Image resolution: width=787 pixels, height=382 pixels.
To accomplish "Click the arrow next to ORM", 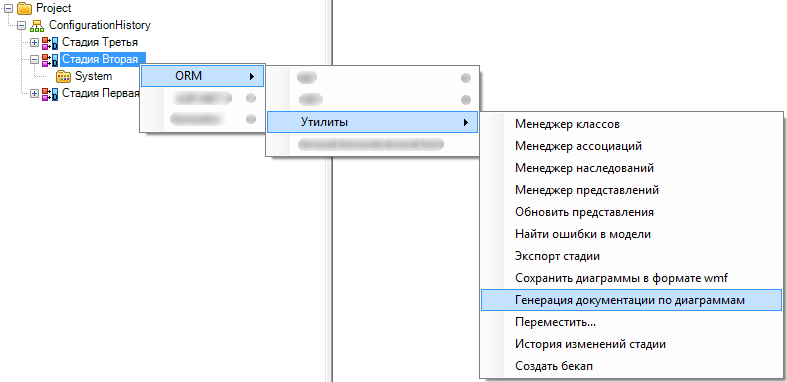I will (x=251, y=77).
